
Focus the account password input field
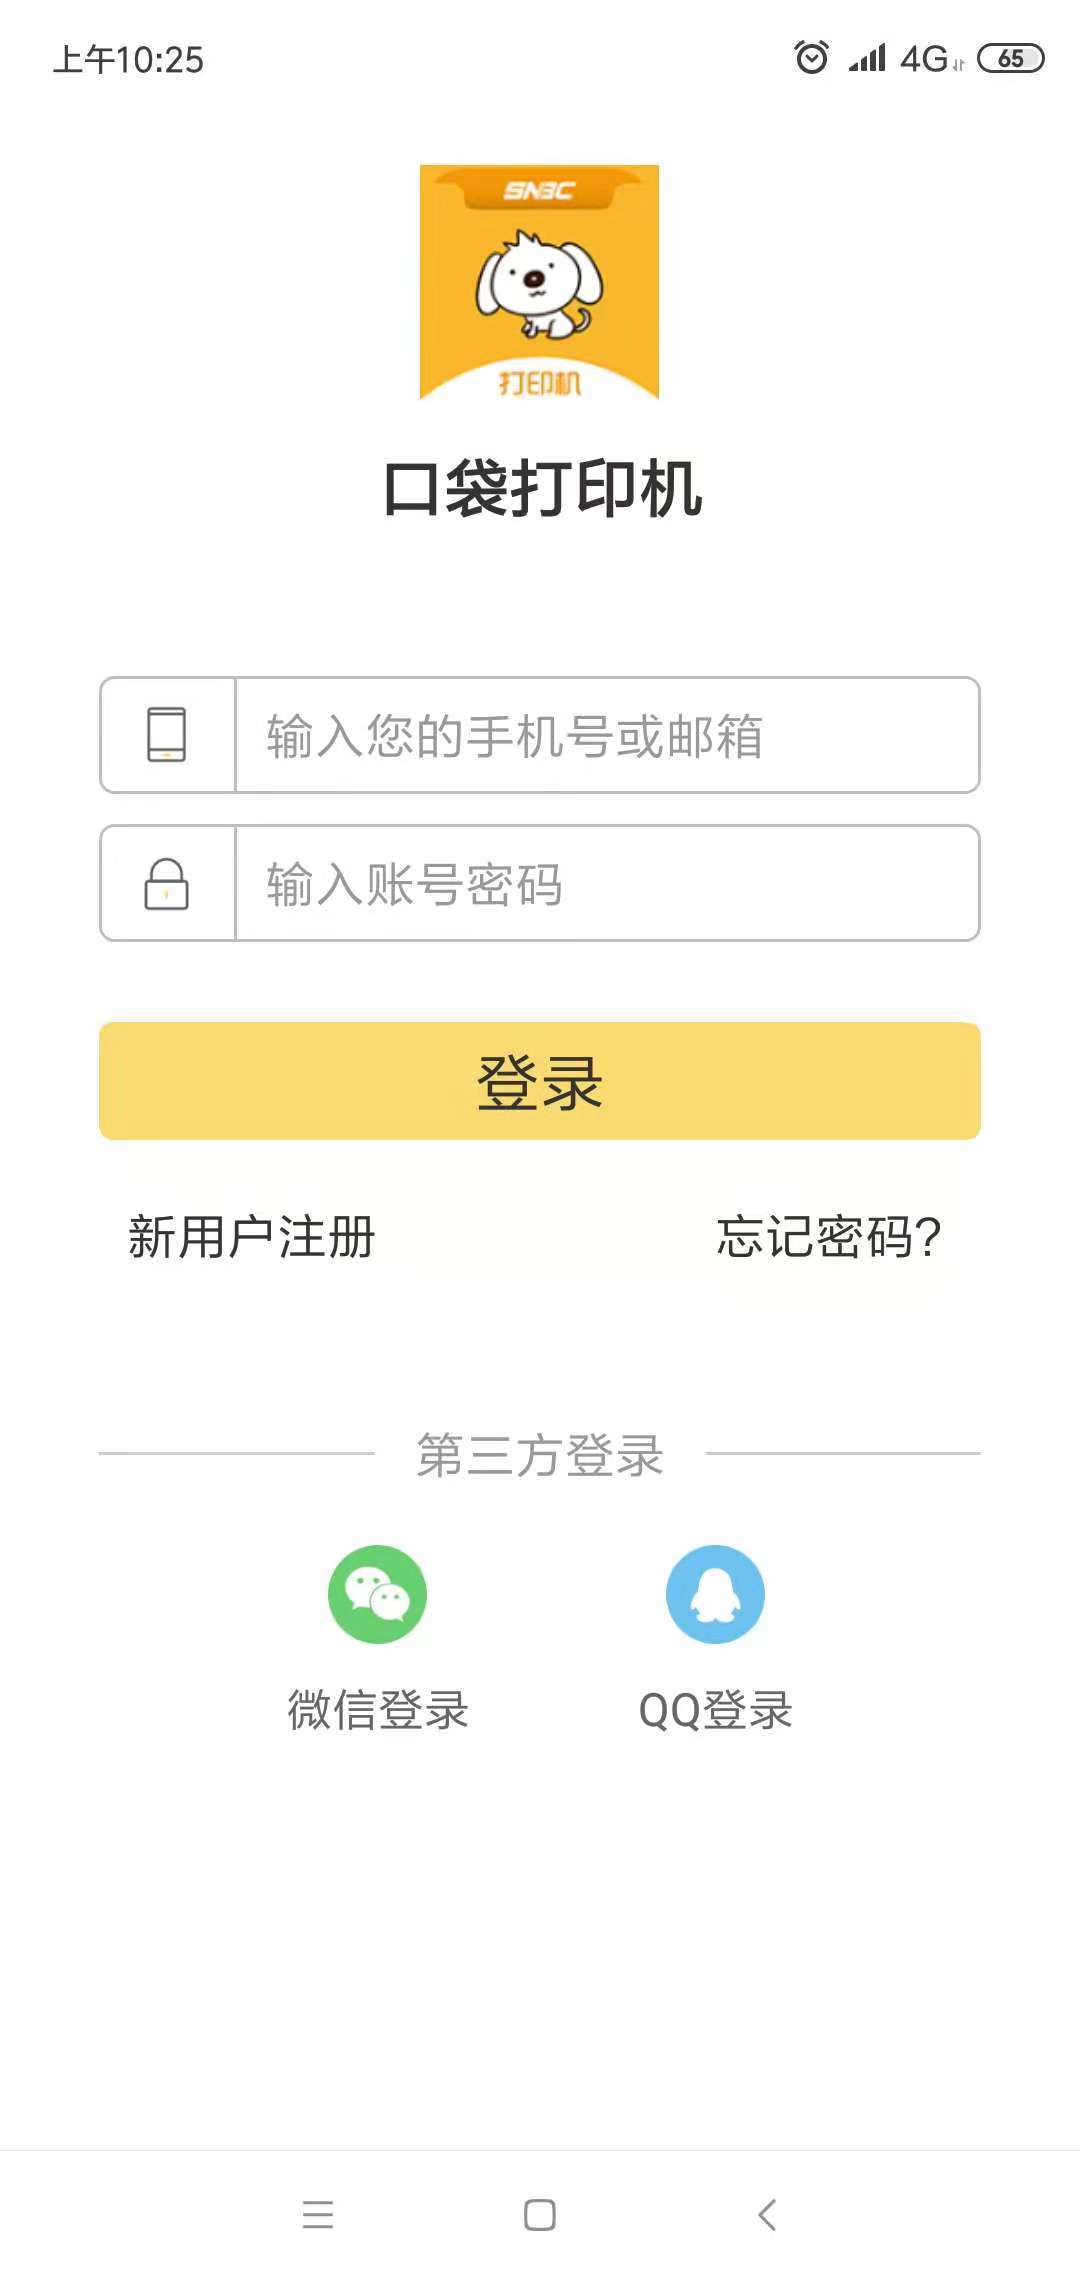click(x=606, y=884)
